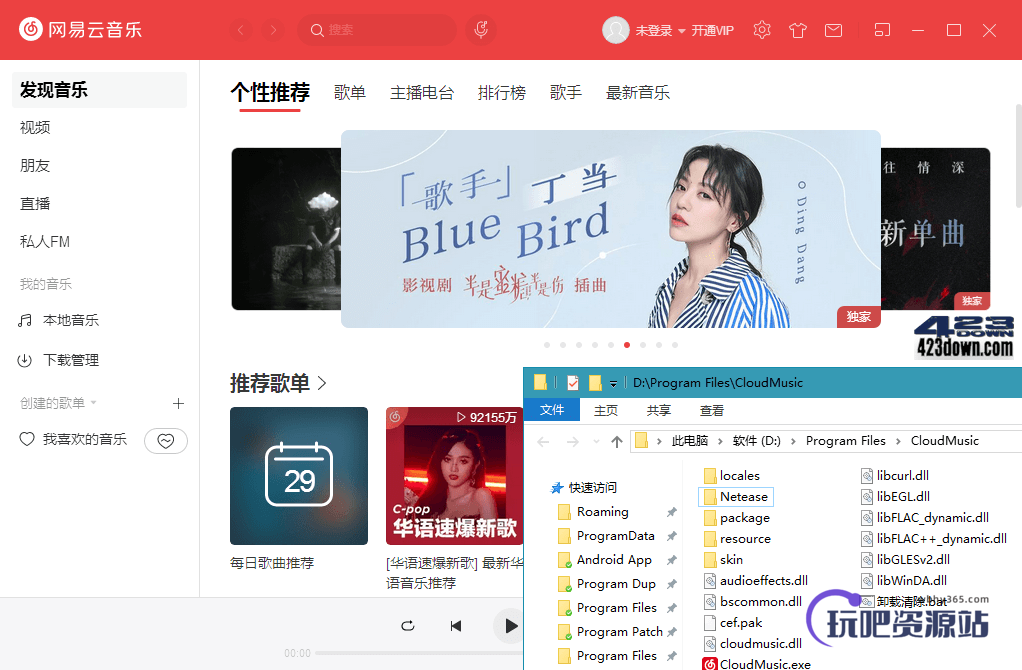Switch to 排行榜 tab

click(x=502, y=93)
